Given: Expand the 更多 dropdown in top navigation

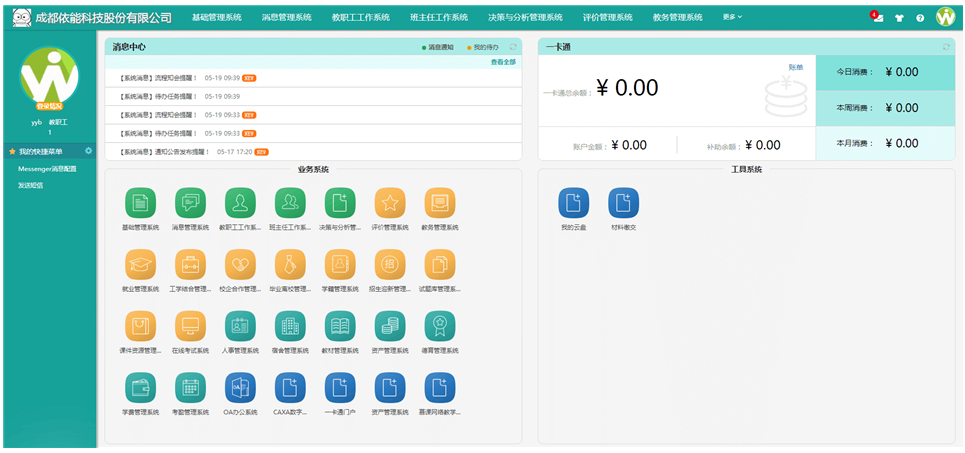Looking at the screenshot, I should point(732,17).
